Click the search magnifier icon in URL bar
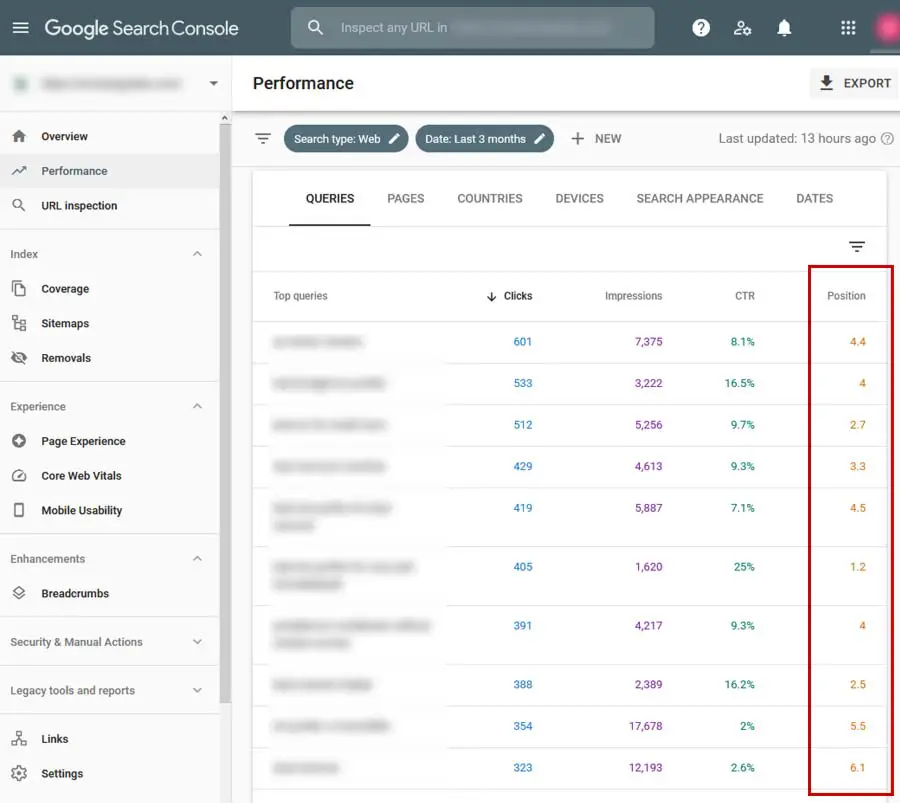This screenshot has height=803, width=900. pos(315,27)
